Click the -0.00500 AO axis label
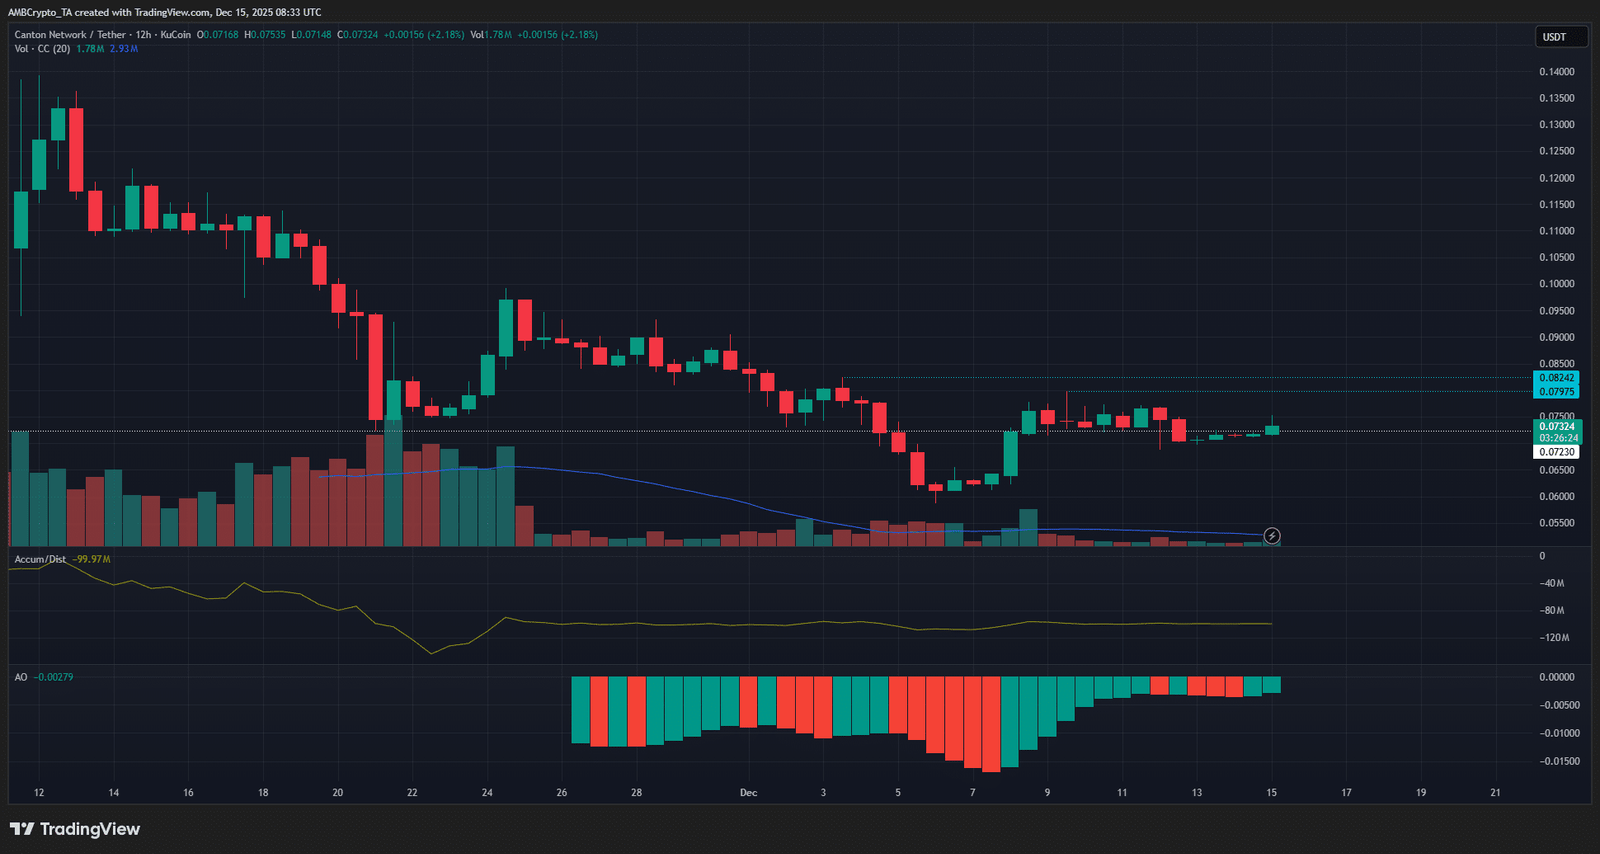1600x854 pixels. [1558, 706]
